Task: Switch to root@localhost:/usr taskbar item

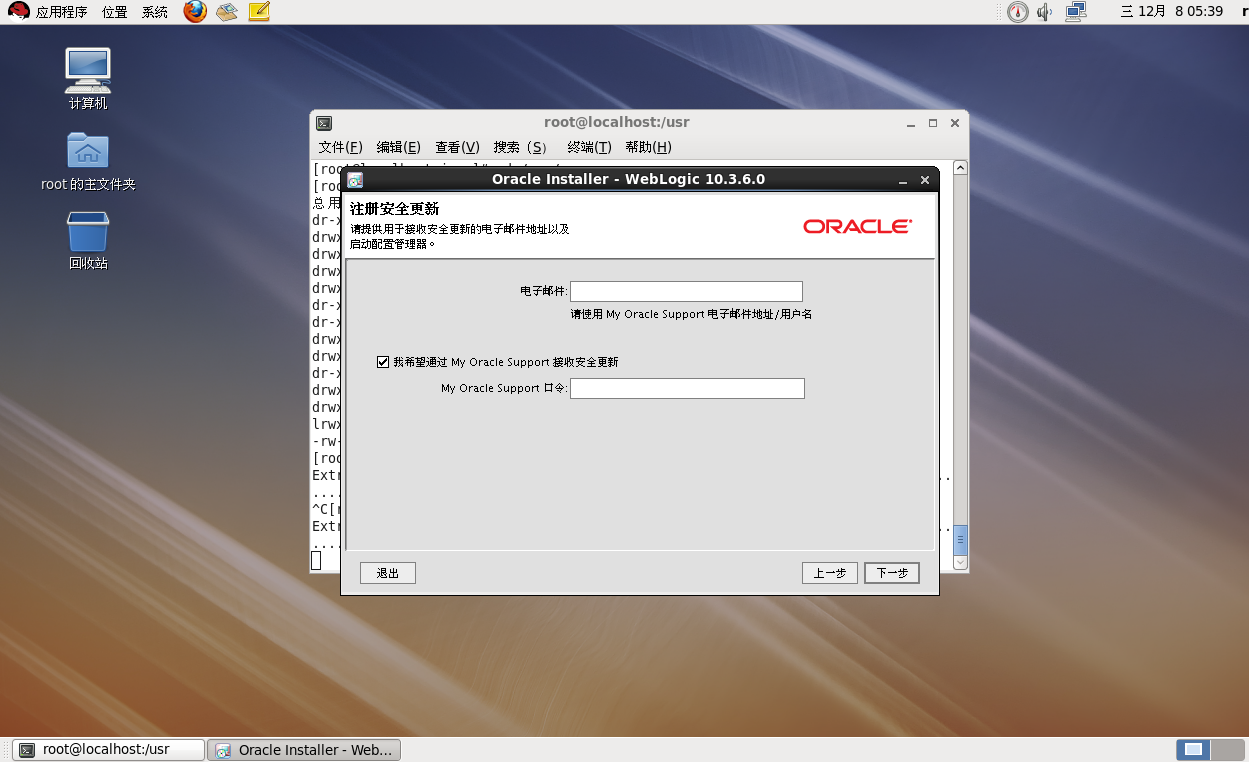Action: click(x=109, y=750)
